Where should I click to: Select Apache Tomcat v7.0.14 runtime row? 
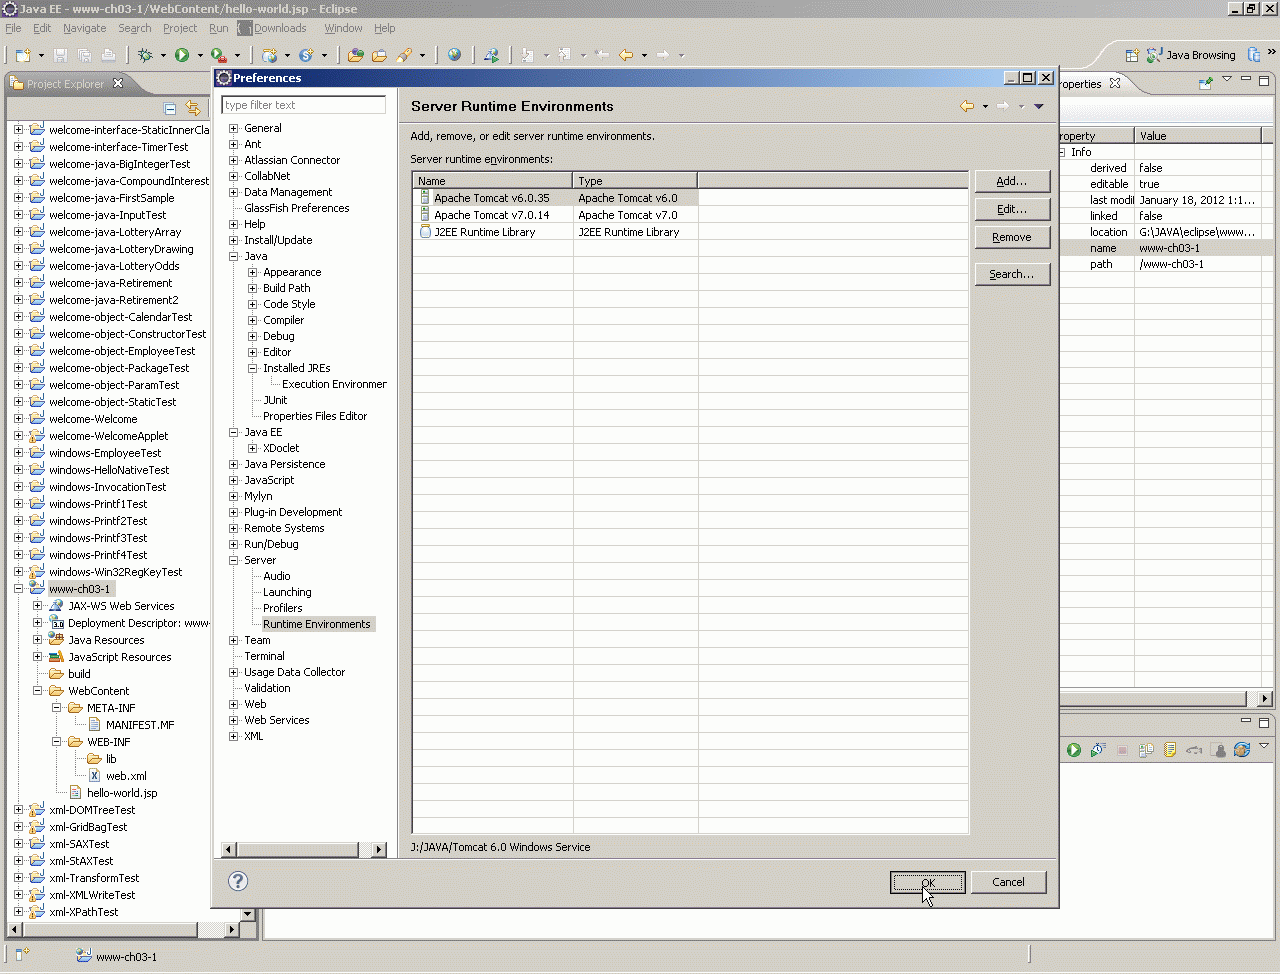point(491,215)
